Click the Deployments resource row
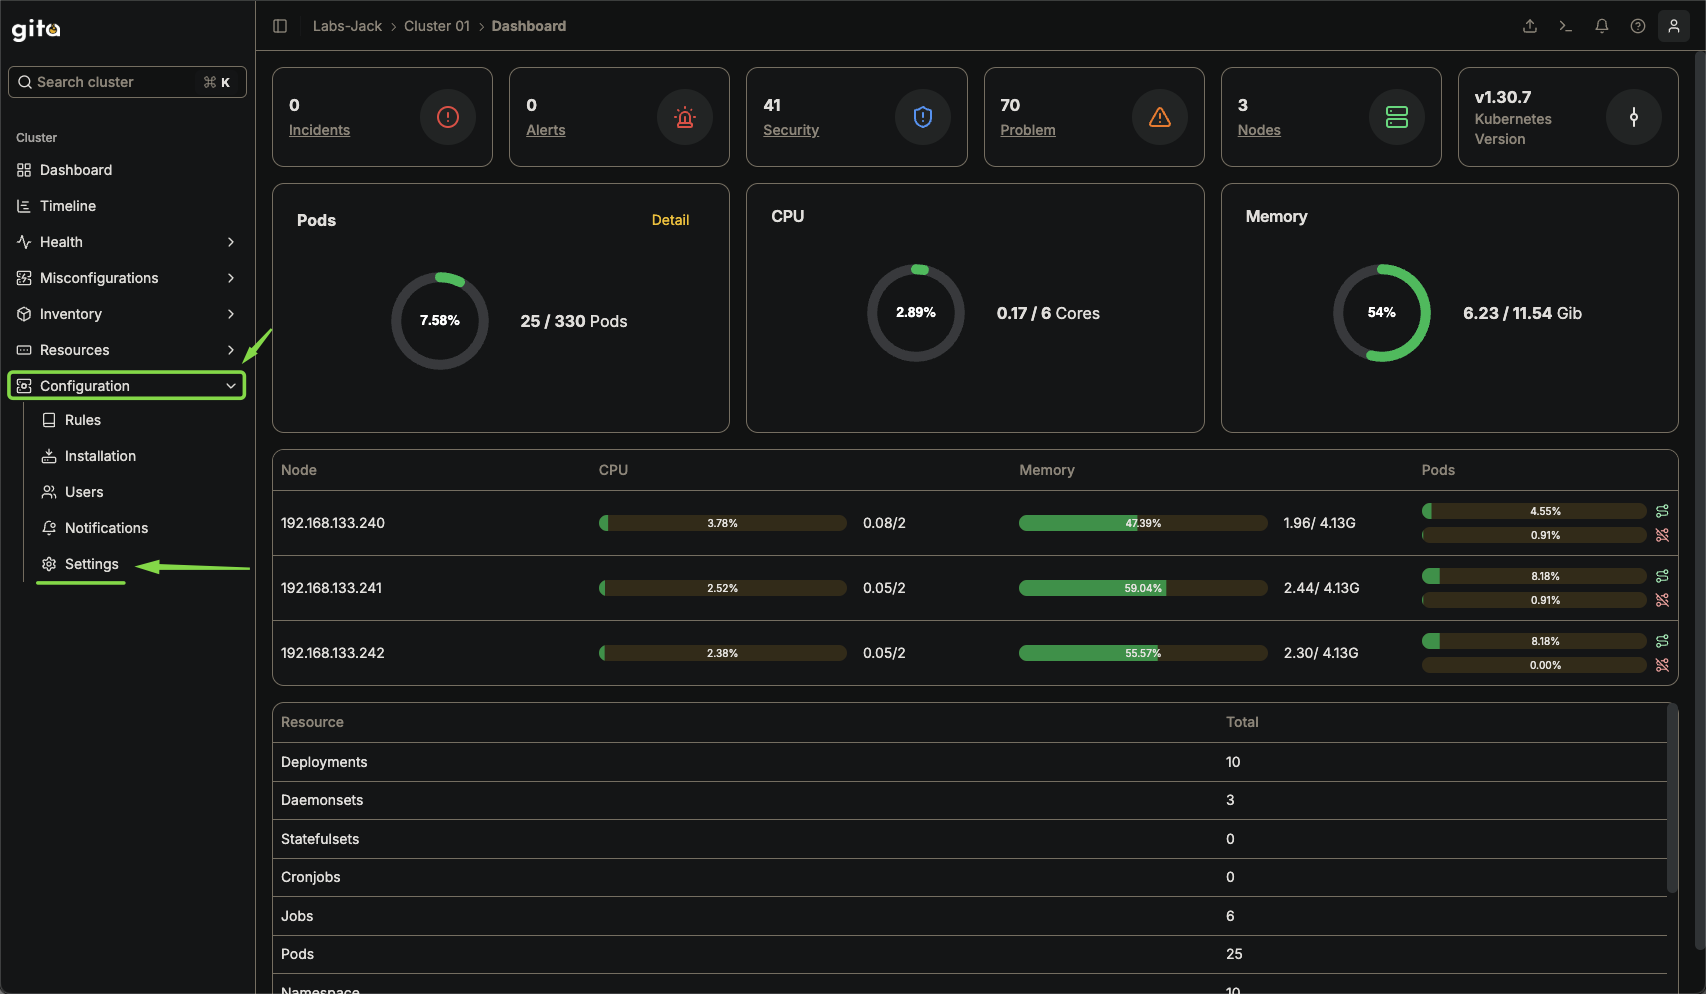Image resolution: width=1706 pixels, height=994 pixels. [970, 762]
